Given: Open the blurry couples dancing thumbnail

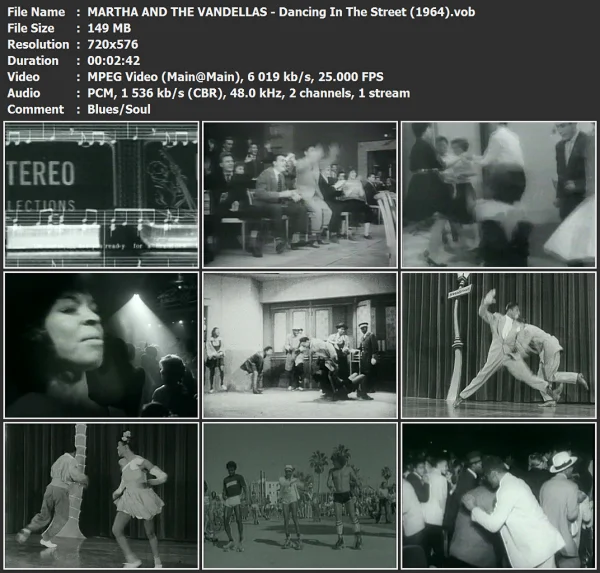Looking at the screenshot, I should click(x=499, y=194).
